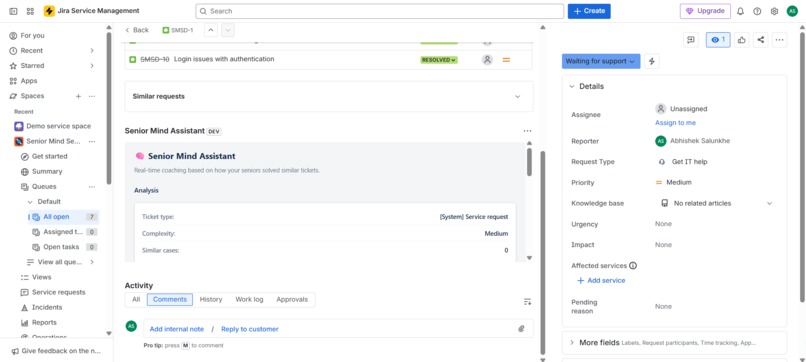The width and height of the screenshot is (806, 362).
Task: Click the activity sort order icon
Action: 527,302
